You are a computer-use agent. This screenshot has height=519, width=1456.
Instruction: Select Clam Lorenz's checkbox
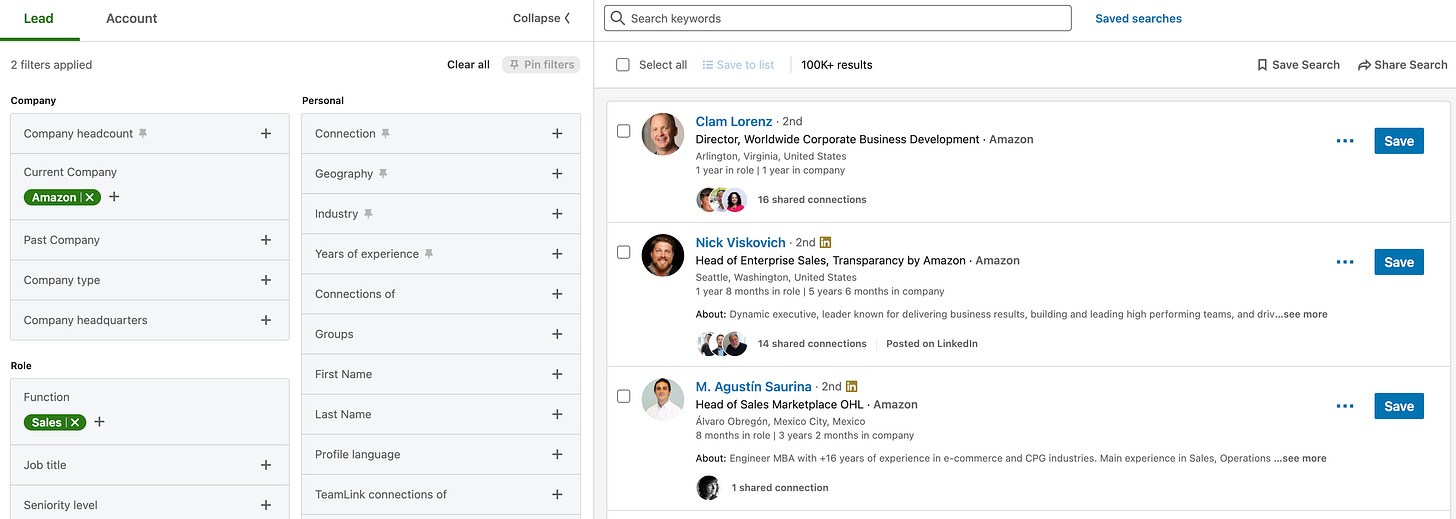pos(623,131)
